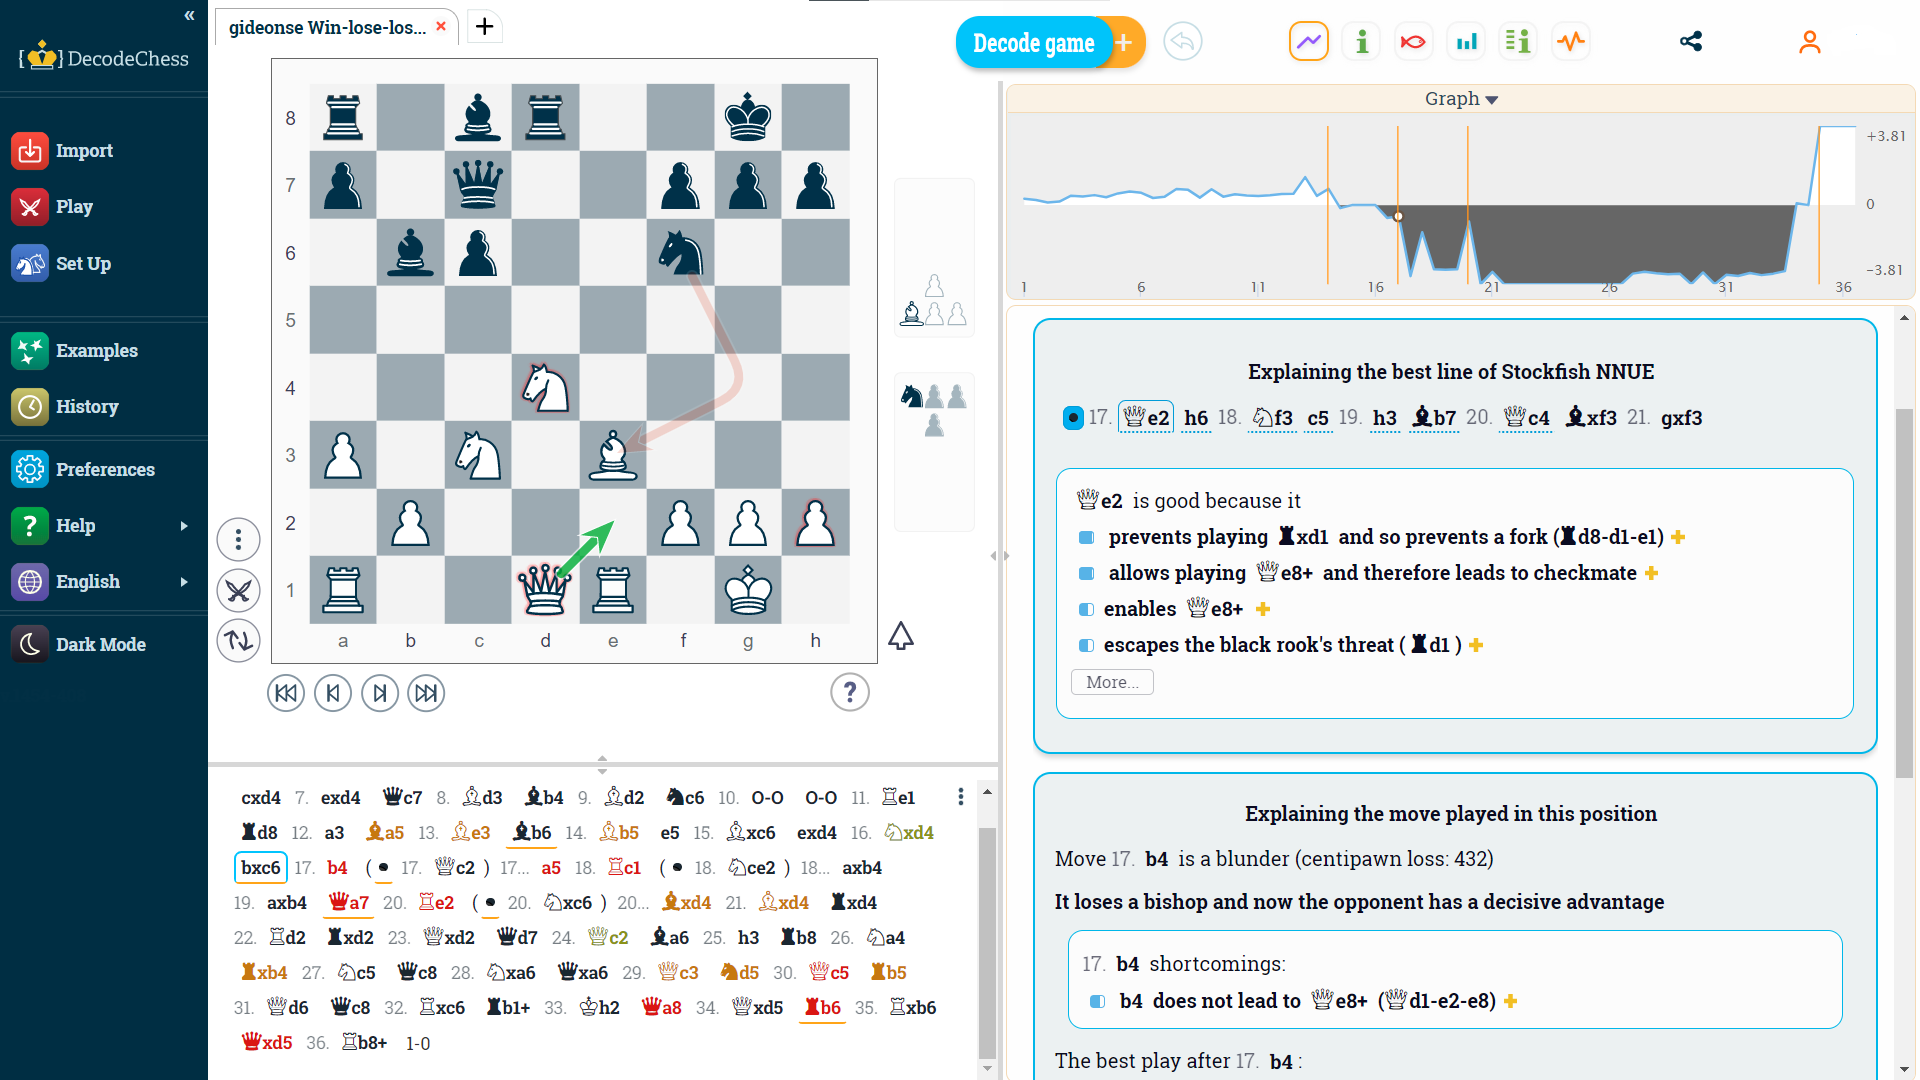Click the move notation expander arrows
This screenshot has height=1080, width=1920.
coord(603,765)
